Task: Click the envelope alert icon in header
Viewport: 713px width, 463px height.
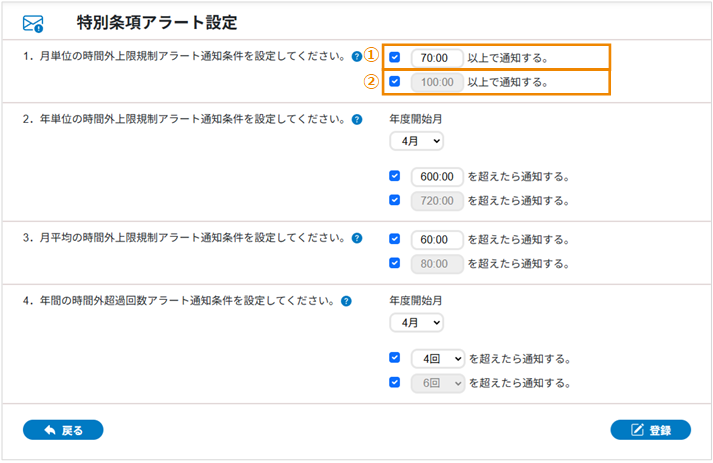Action: pyautogui.click(x=33, y=22)
